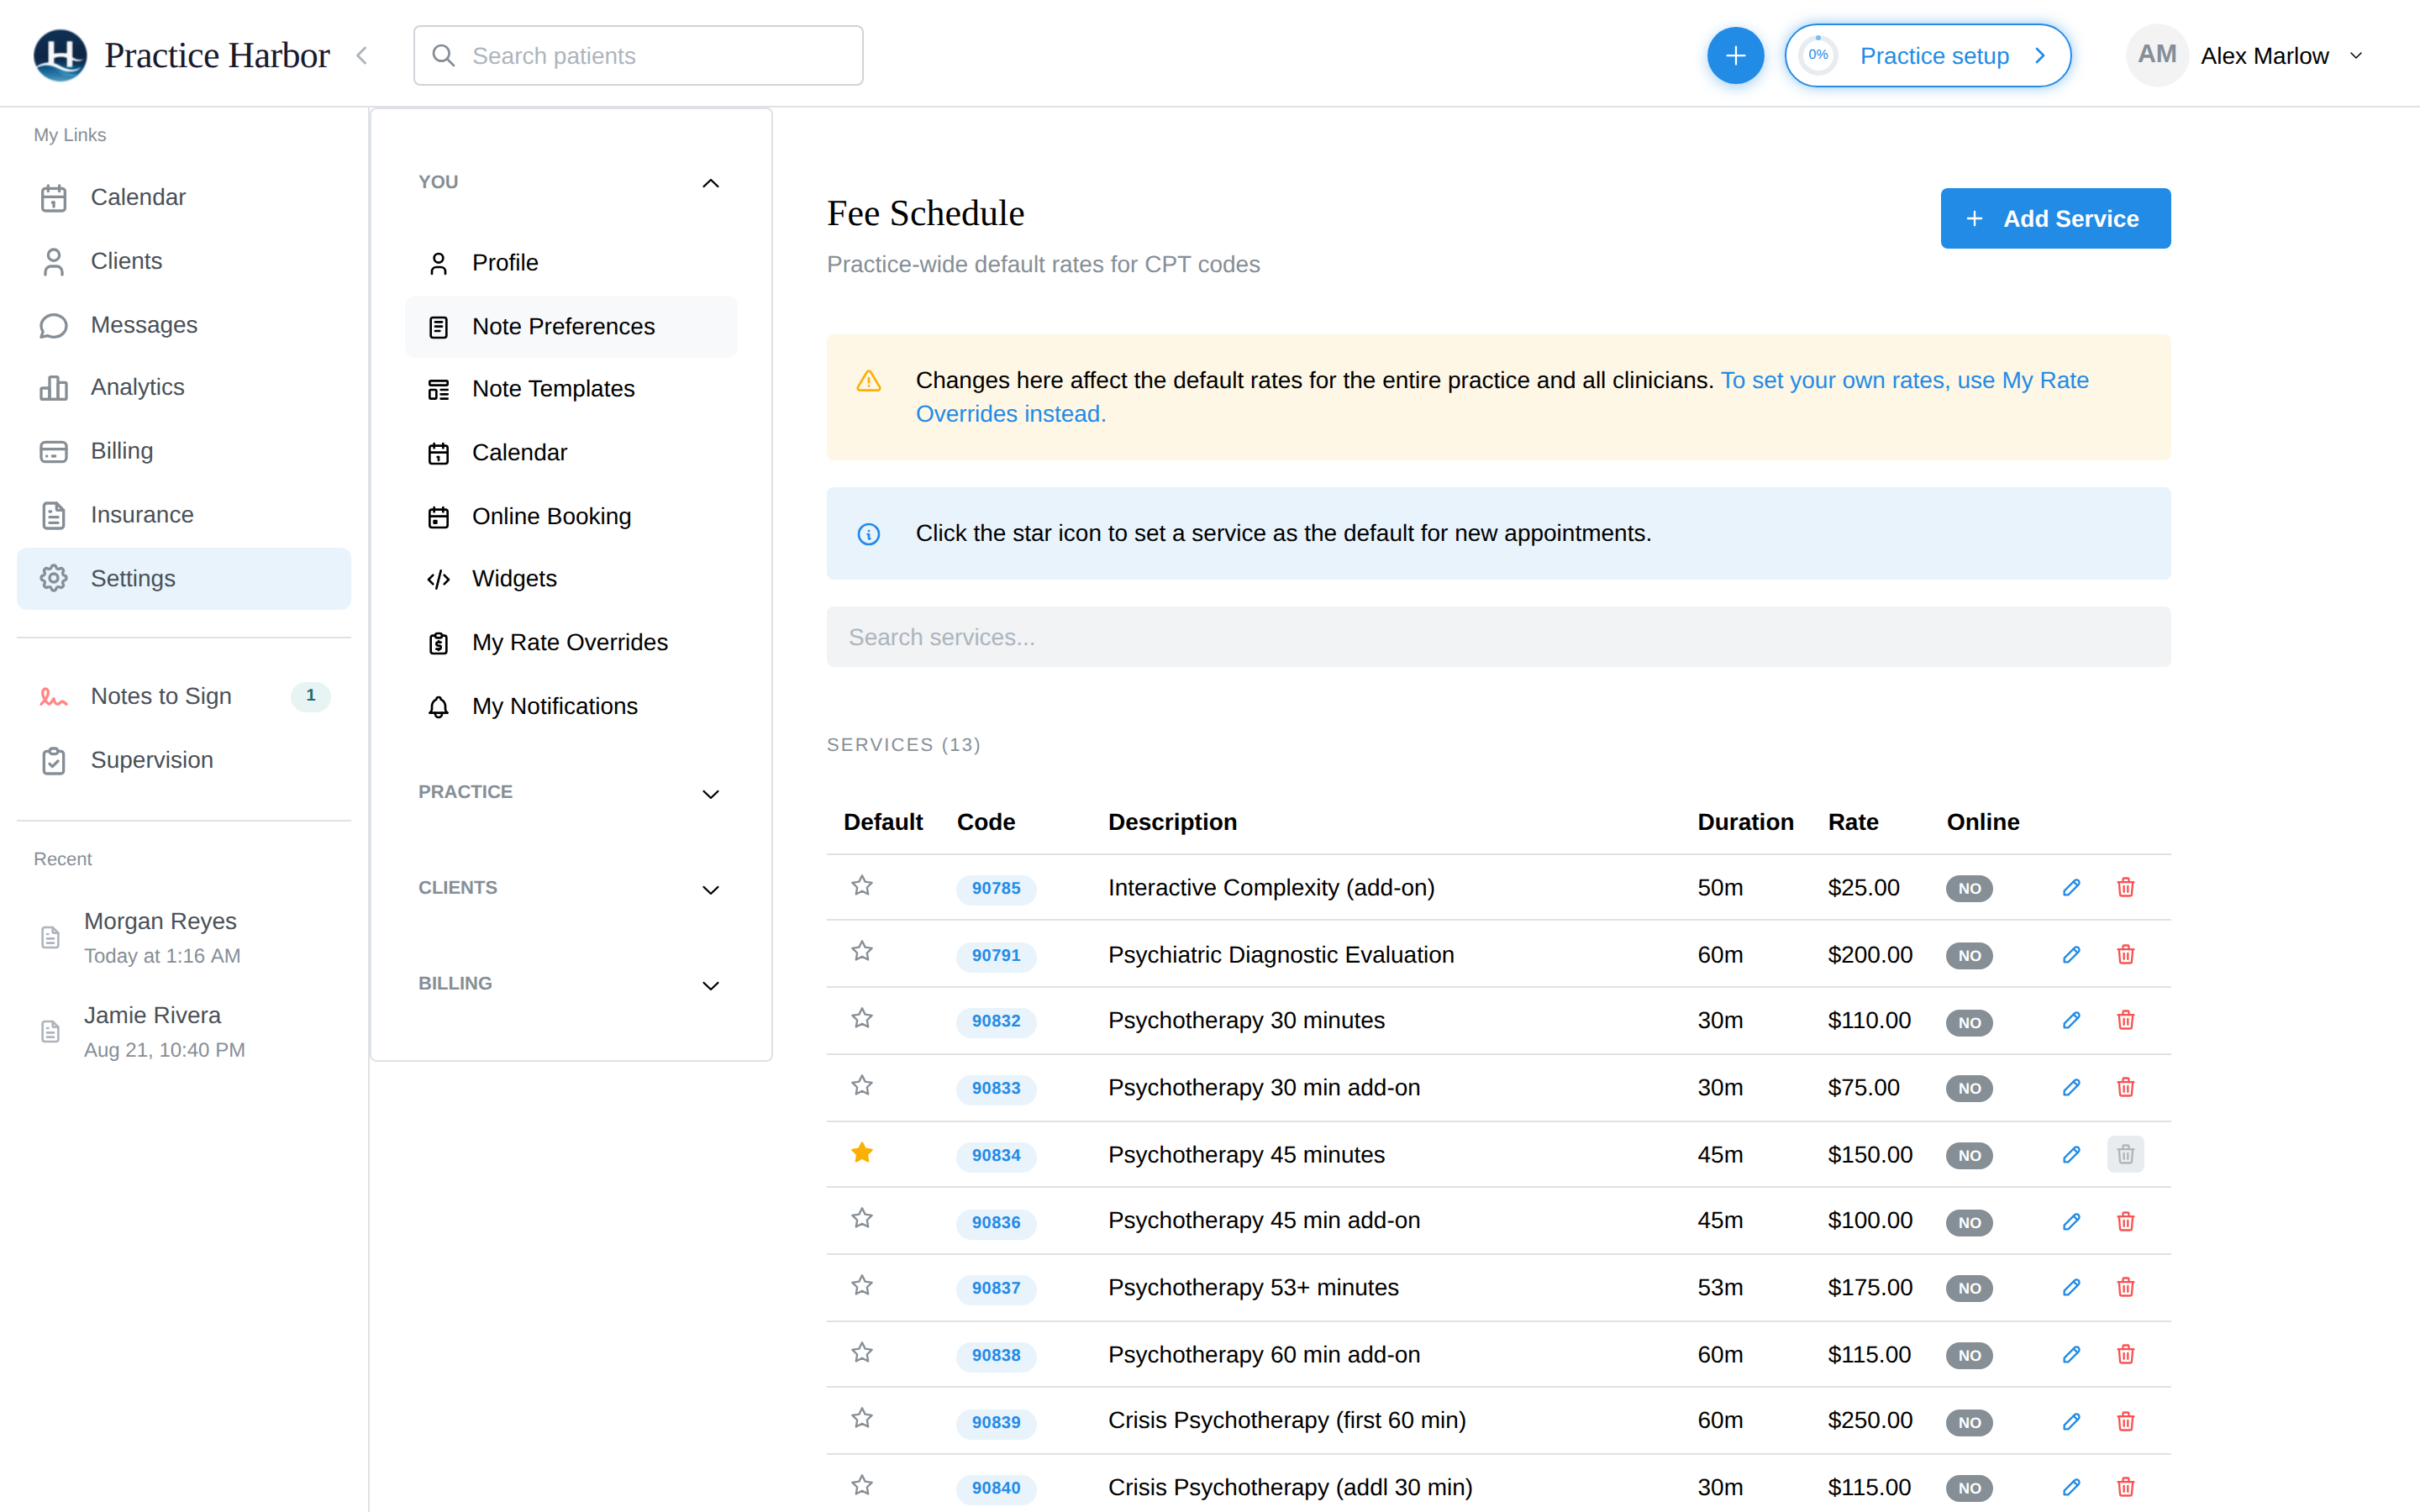Delete the Crisis Psychotherapy (addl 30 min) service

click(2125, 1487)
